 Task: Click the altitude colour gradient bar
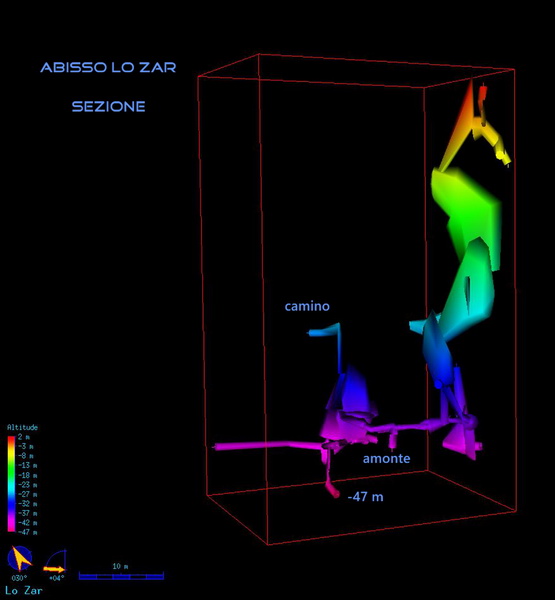[11, 484]
